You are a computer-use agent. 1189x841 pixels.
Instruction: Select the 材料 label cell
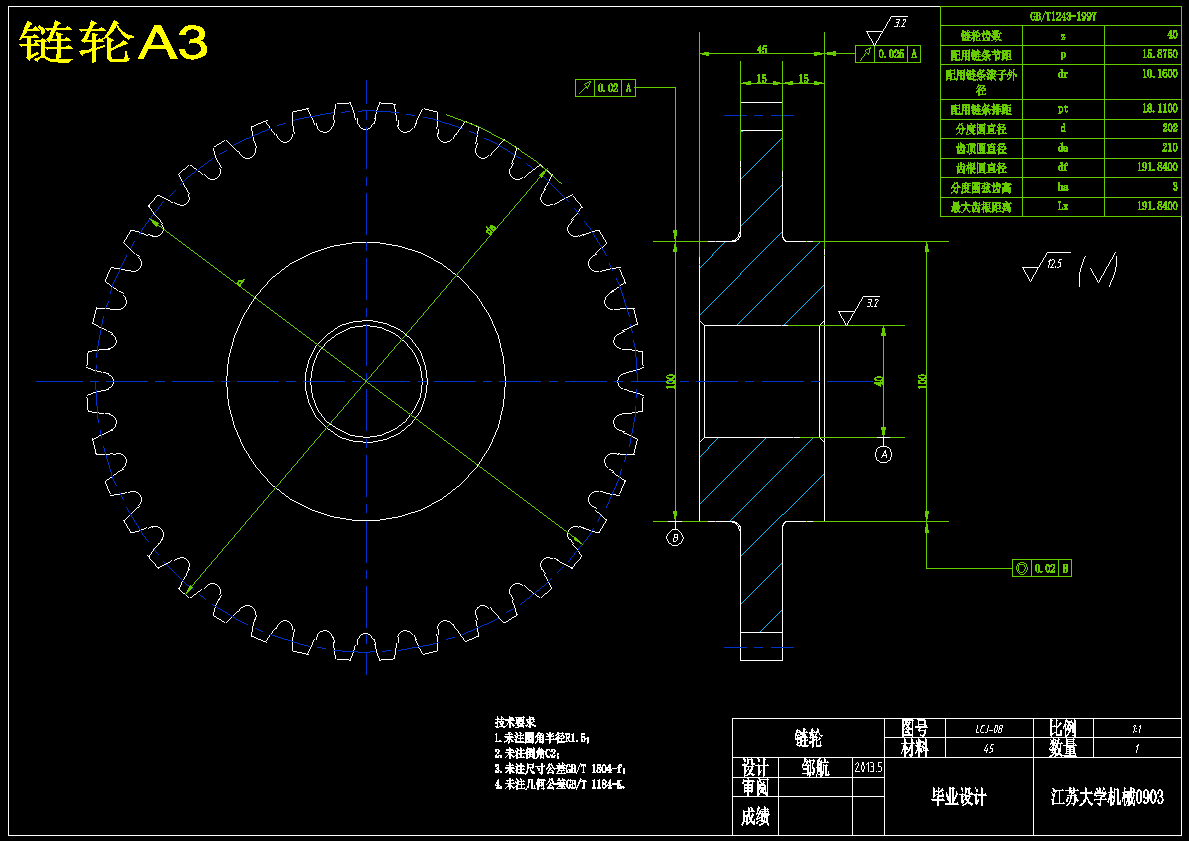(914, 748)
